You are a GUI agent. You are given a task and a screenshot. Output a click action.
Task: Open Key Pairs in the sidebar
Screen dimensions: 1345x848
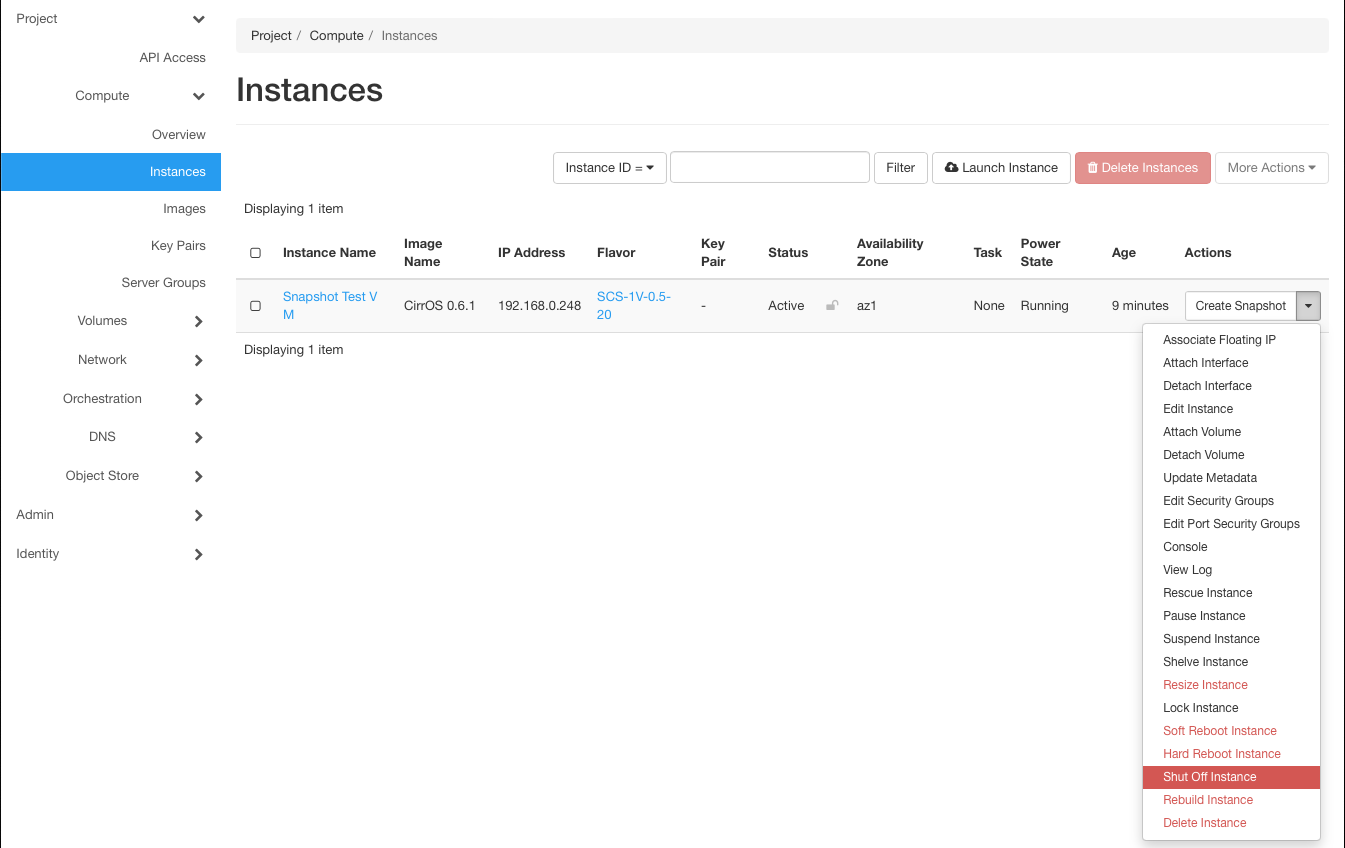pos(178,246)
